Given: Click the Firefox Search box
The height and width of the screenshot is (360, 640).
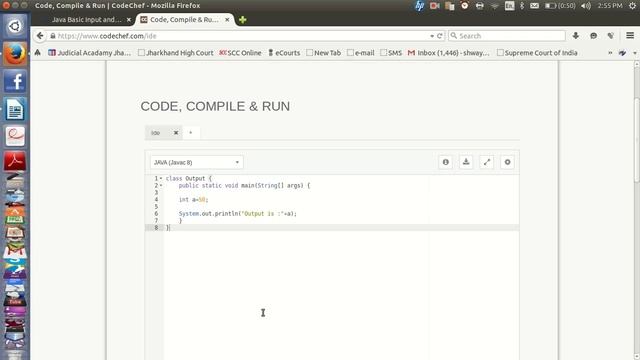Looking at the screenshot, I should (507, 36).
